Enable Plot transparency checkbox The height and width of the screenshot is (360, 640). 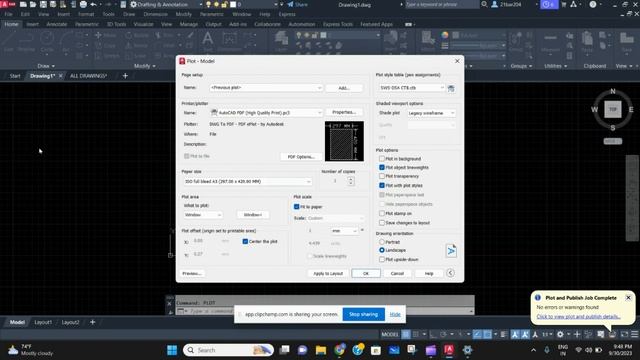[x=382, y=176]
